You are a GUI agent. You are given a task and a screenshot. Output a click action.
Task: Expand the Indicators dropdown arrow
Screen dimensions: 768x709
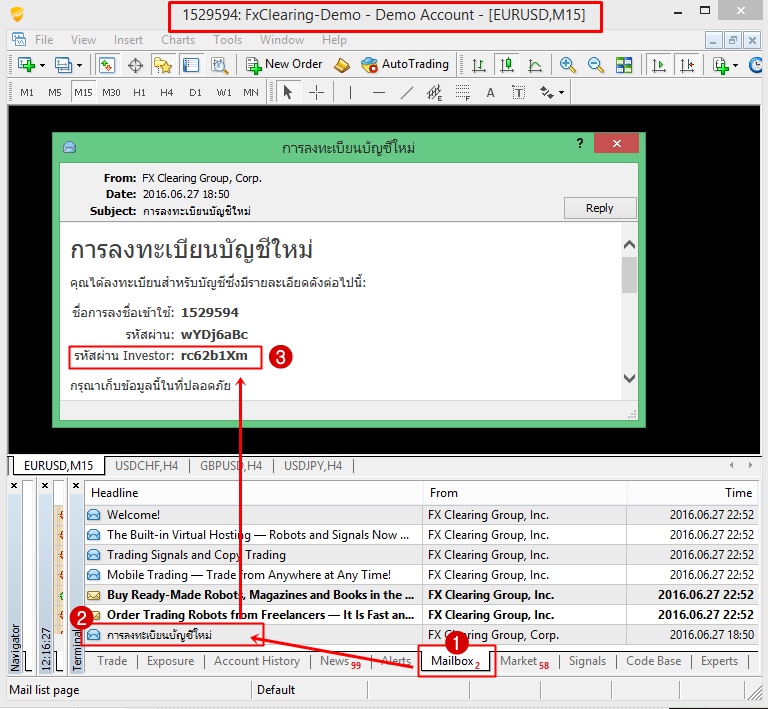click(735, 65)
